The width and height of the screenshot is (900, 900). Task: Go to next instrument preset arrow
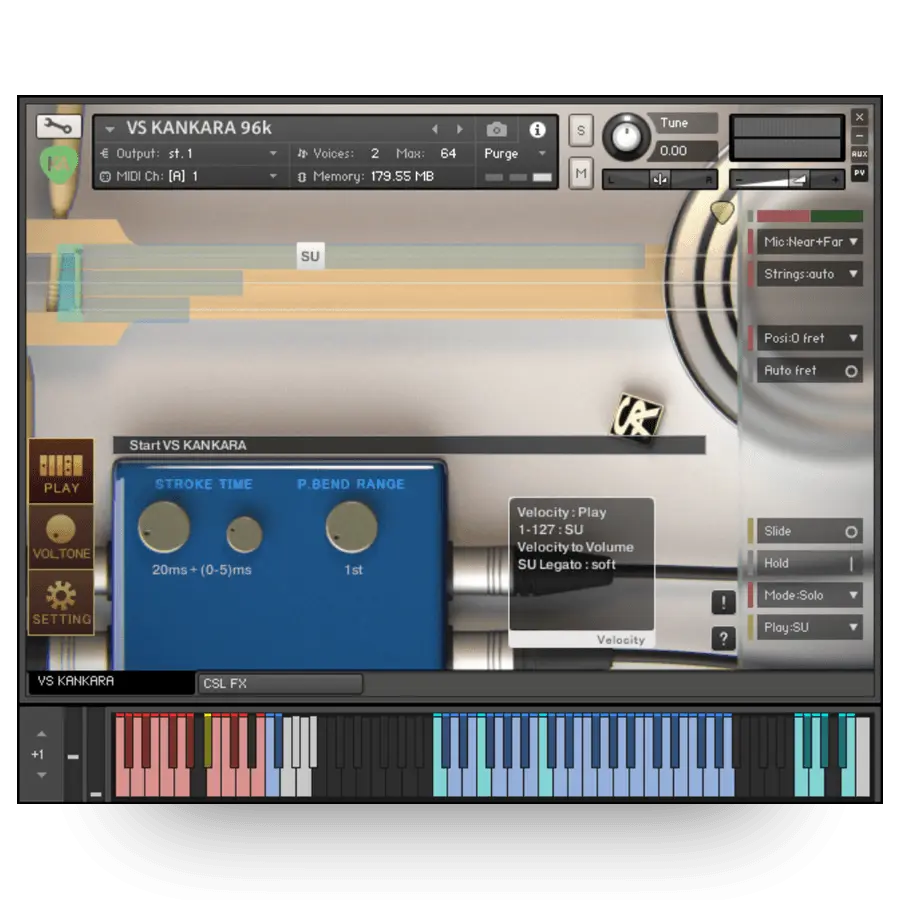pyautogui.click(x=460, y=130)
